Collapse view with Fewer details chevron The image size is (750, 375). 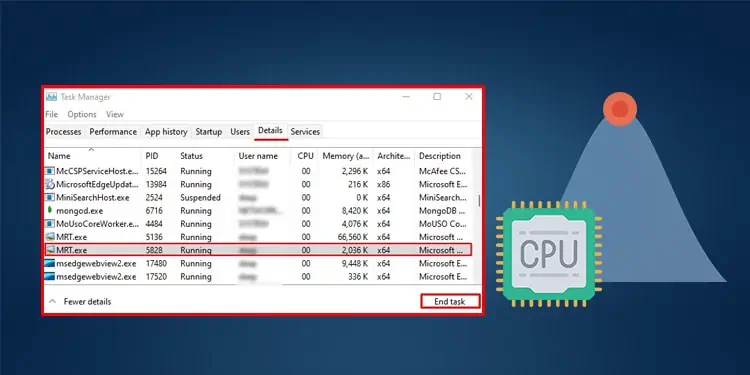click(x=53, y=301)
